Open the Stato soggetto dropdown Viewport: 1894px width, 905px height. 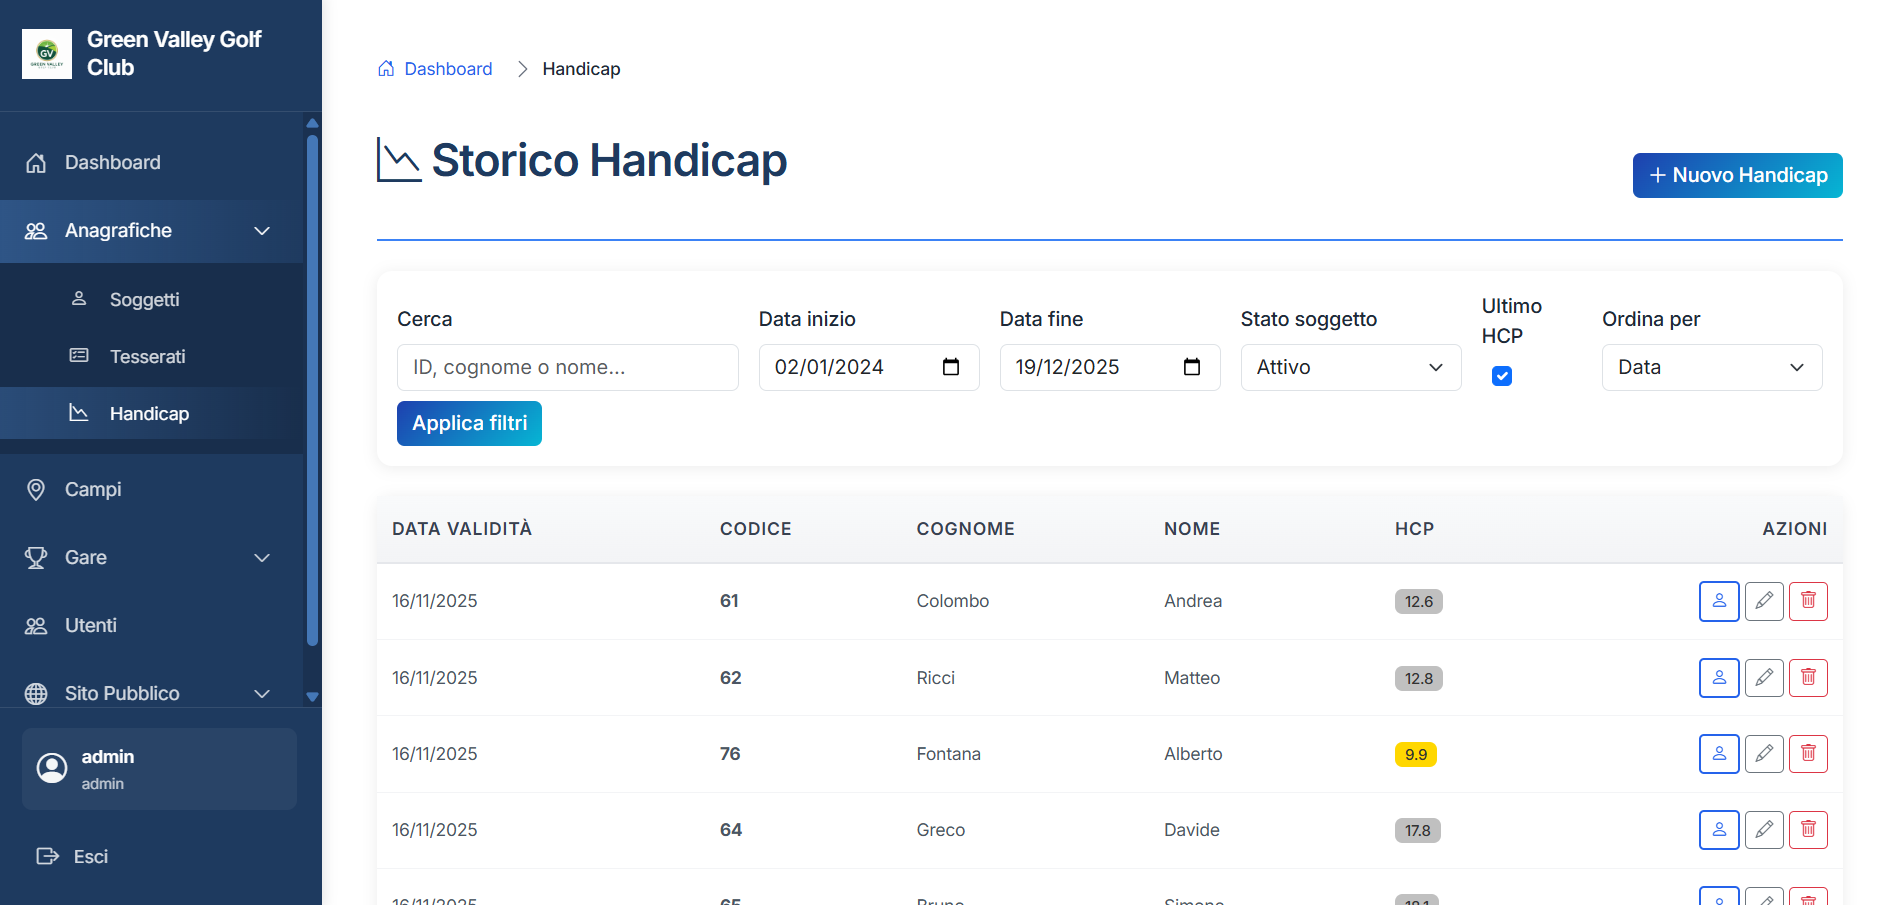coord(1350,367)
